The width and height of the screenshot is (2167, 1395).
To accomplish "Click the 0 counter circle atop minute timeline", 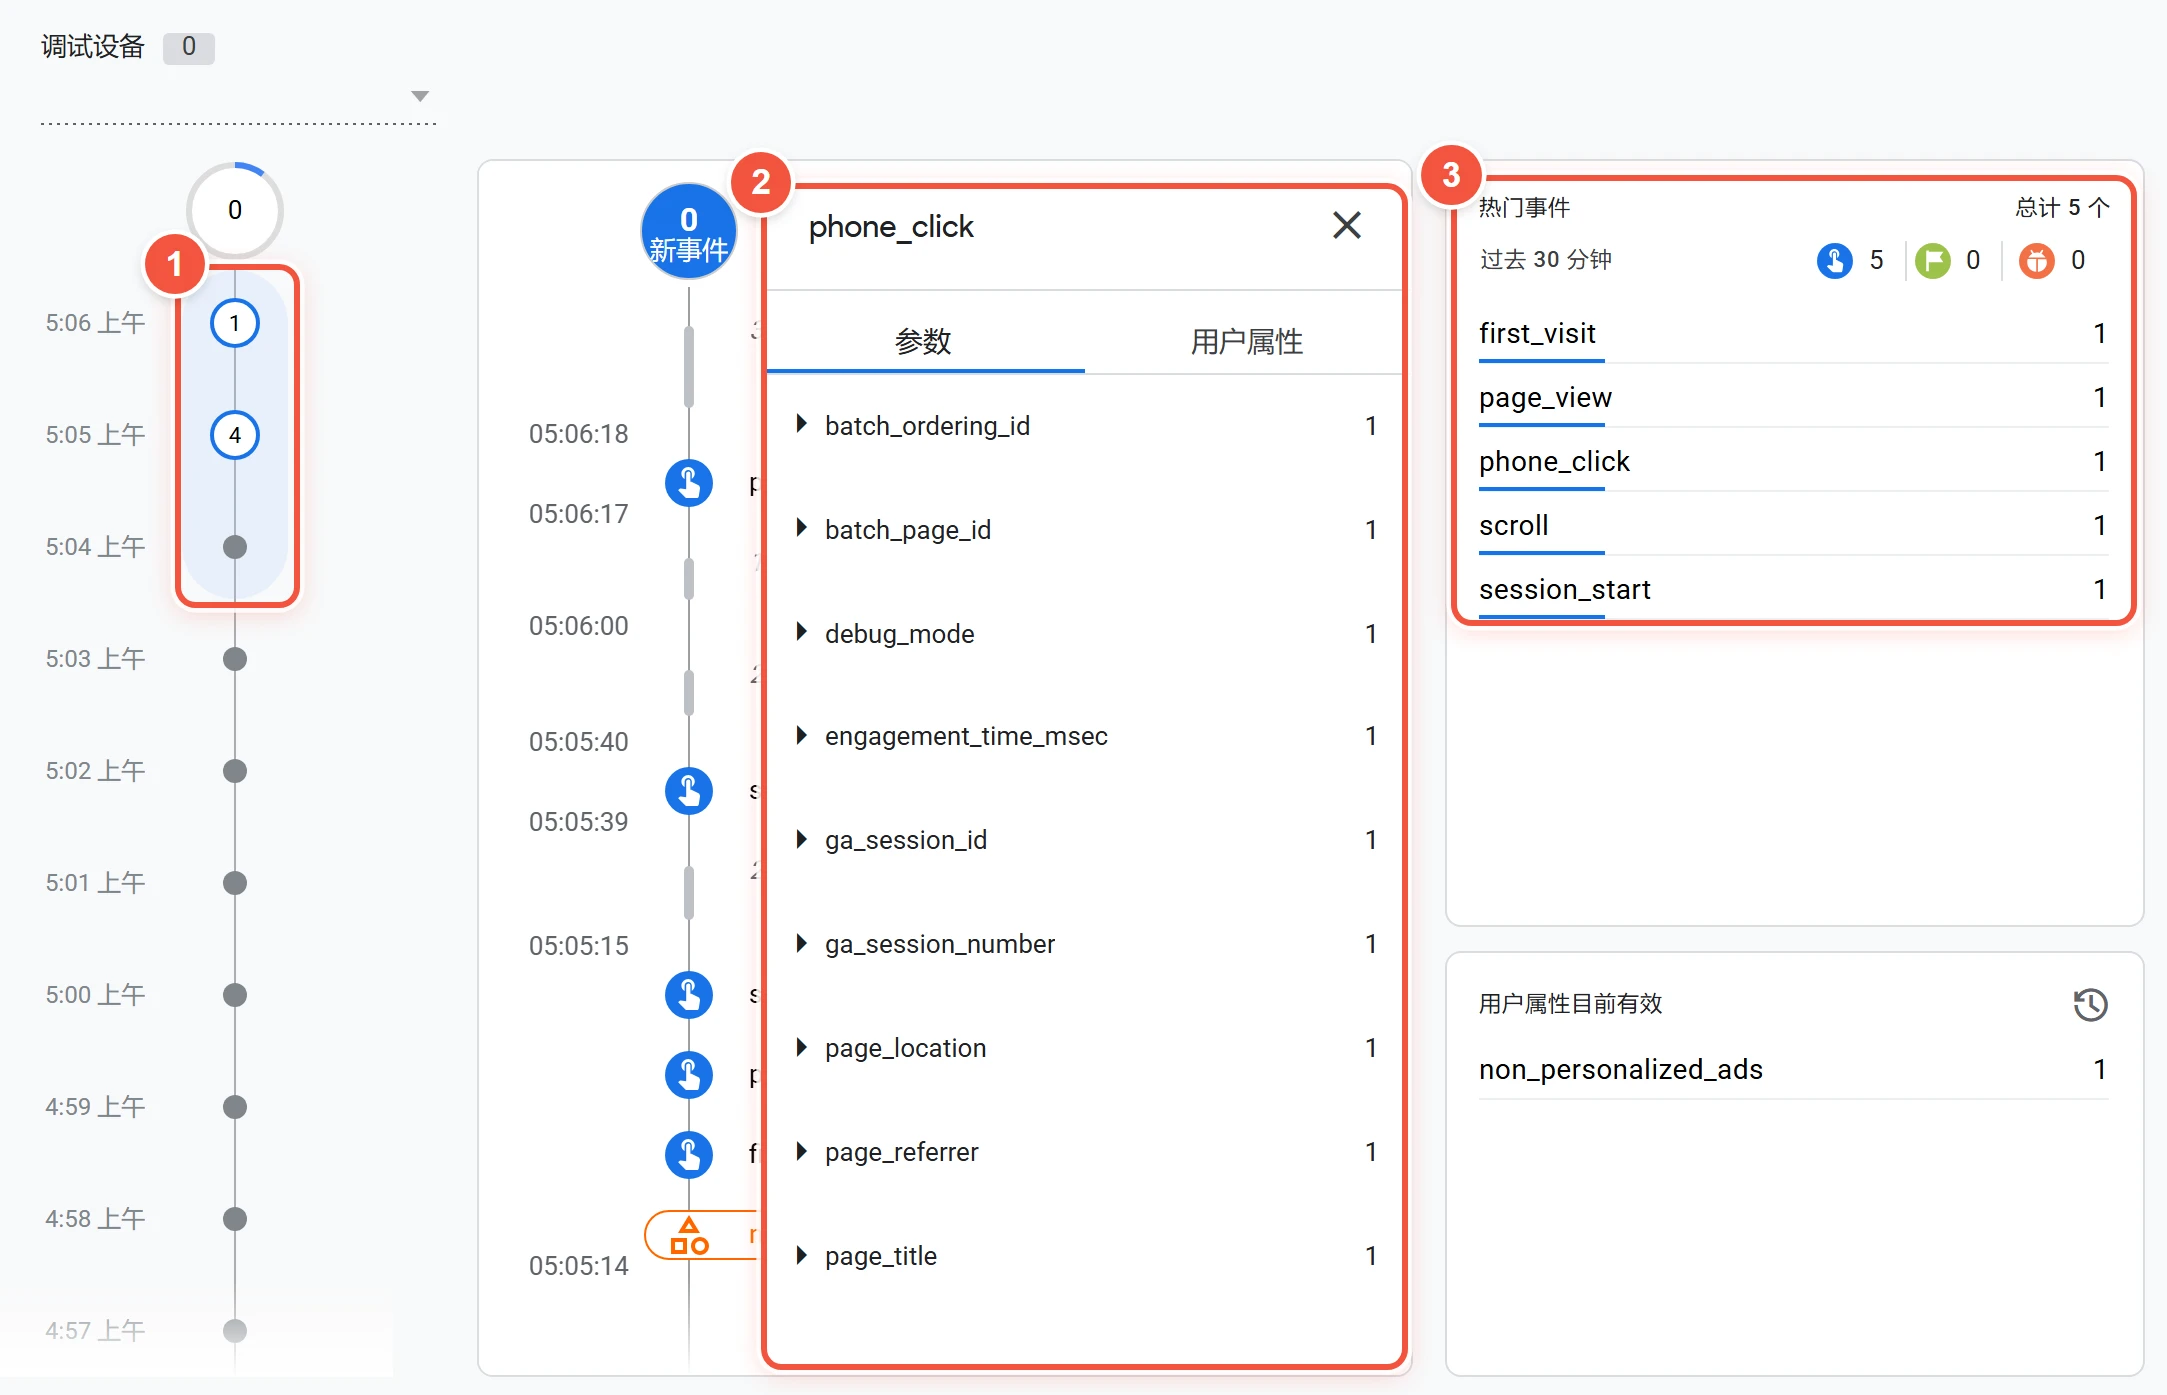I will click(x=235, y=210).
